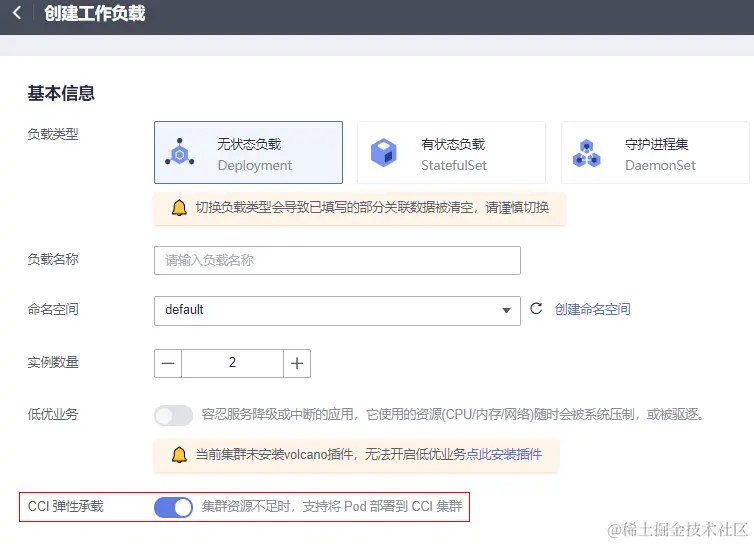The width and height of the screenshot is (754, 544).
Task: Click the StatefulSet cube icon
Action: (x=384, y=153)
